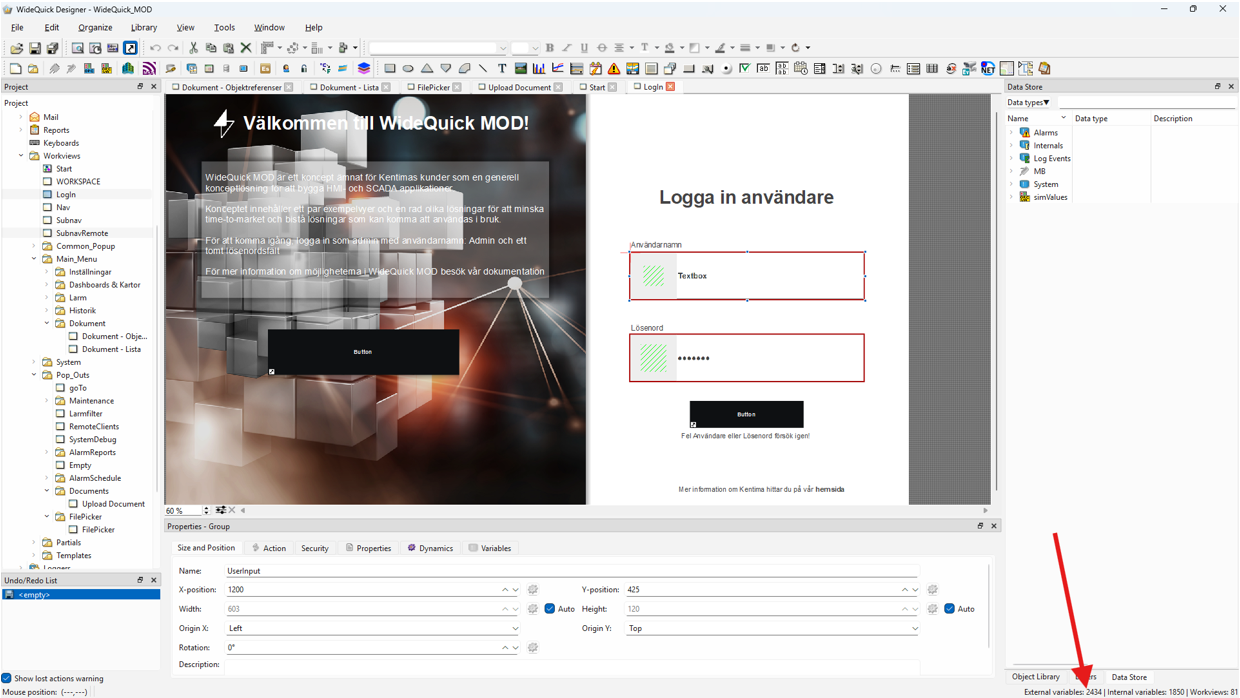1240x698 pixels.
Task: Select the ellipse drawing tool icon
Action: (408, 68)
